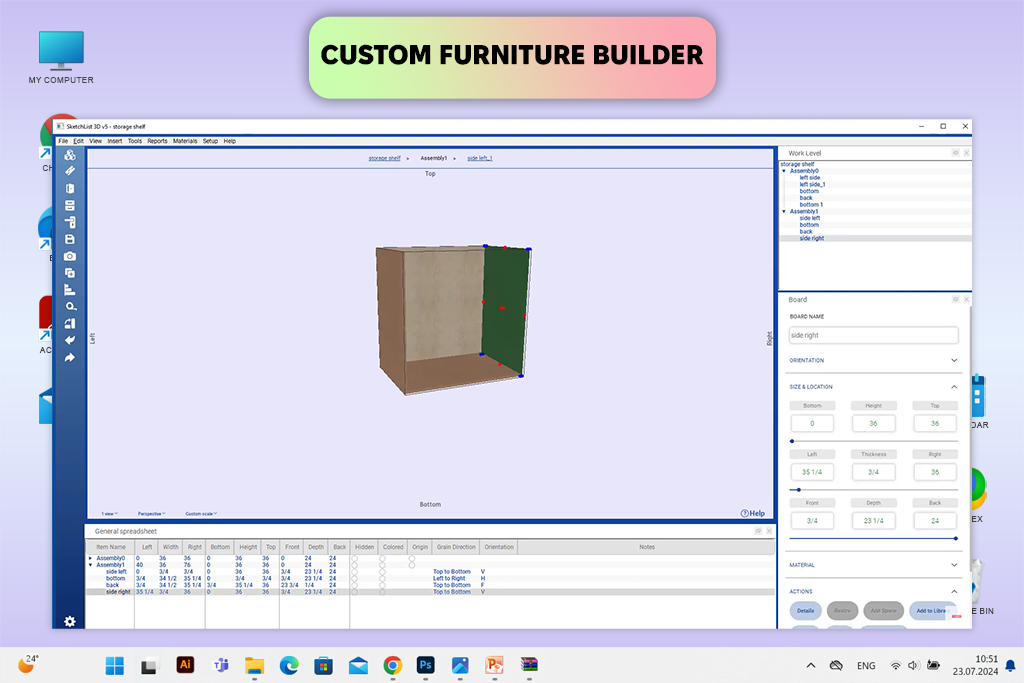
Task: Click the Add to Library button
Action: click(x=931, y=611)
